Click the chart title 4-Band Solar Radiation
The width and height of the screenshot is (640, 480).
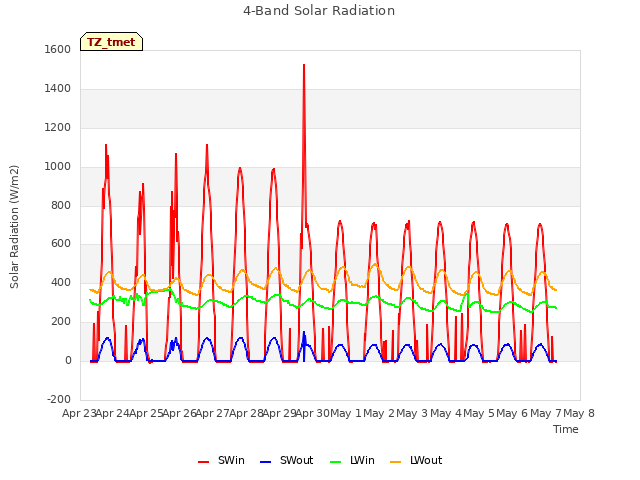click(x=319, y=11)
